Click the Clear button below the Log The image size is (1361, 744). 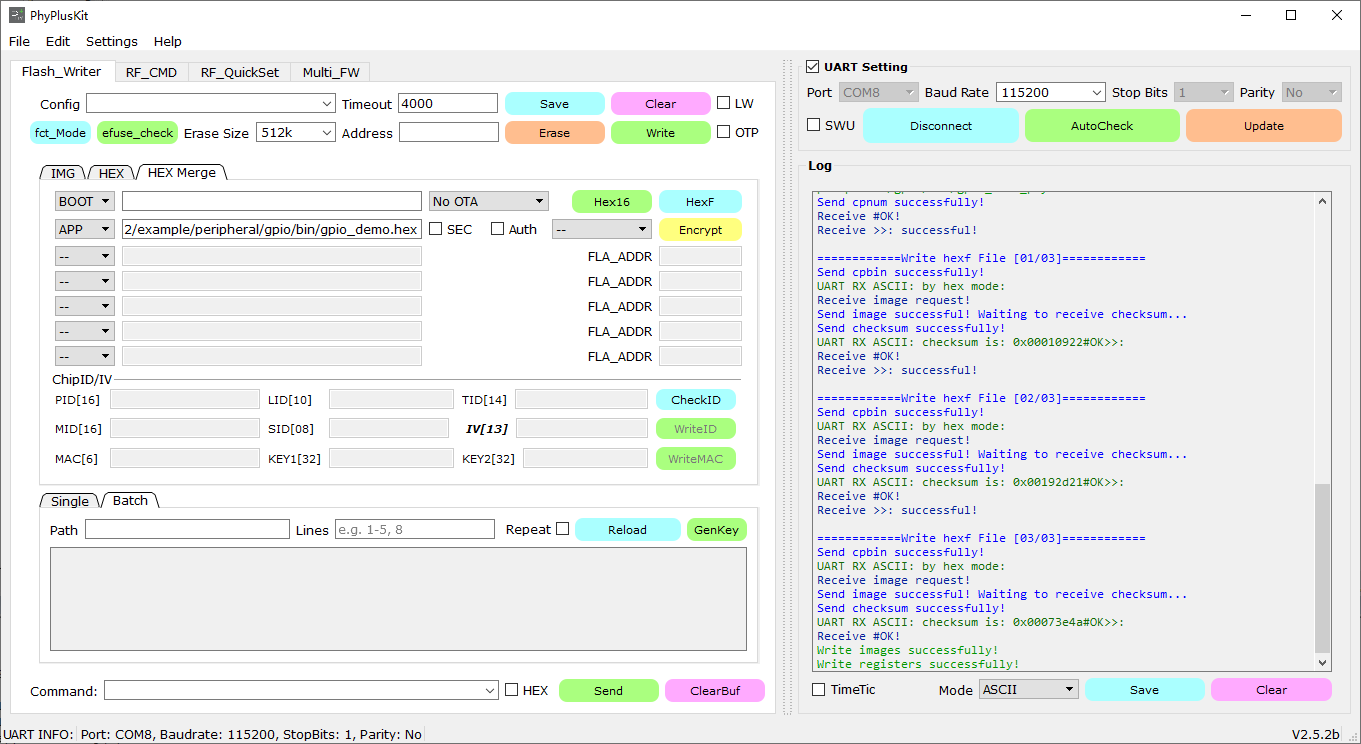tap(1271, 689)
